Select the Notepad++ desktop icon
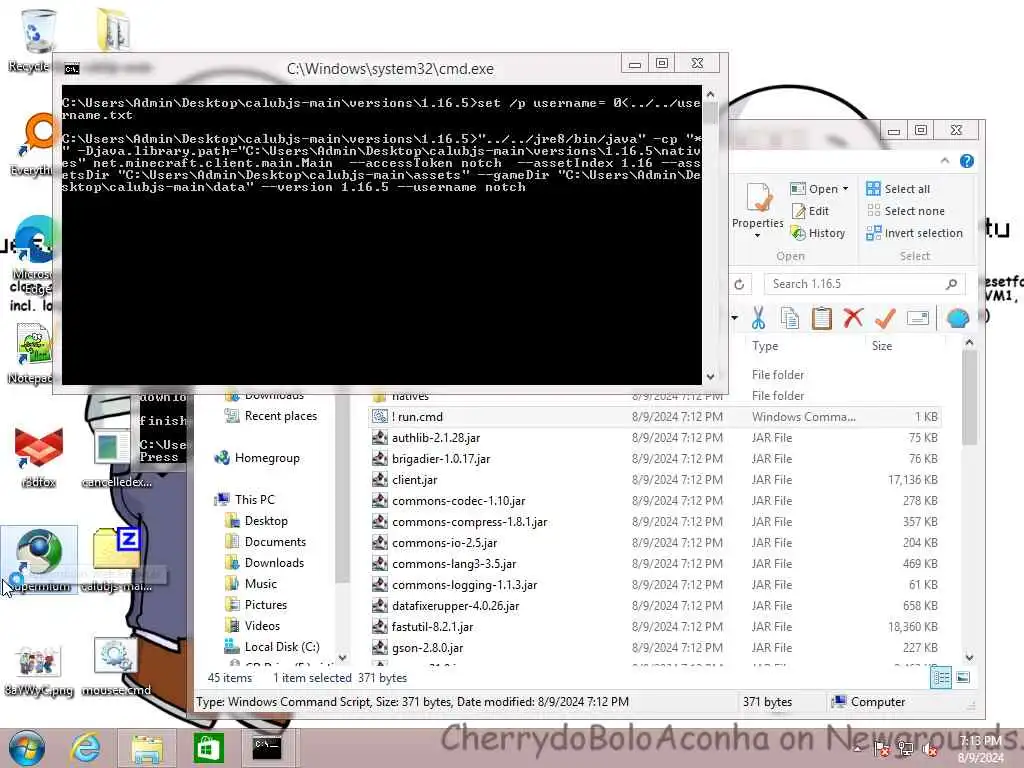Image resolution: width=1024 pixels, height=768 pixels. coord(31,353)
